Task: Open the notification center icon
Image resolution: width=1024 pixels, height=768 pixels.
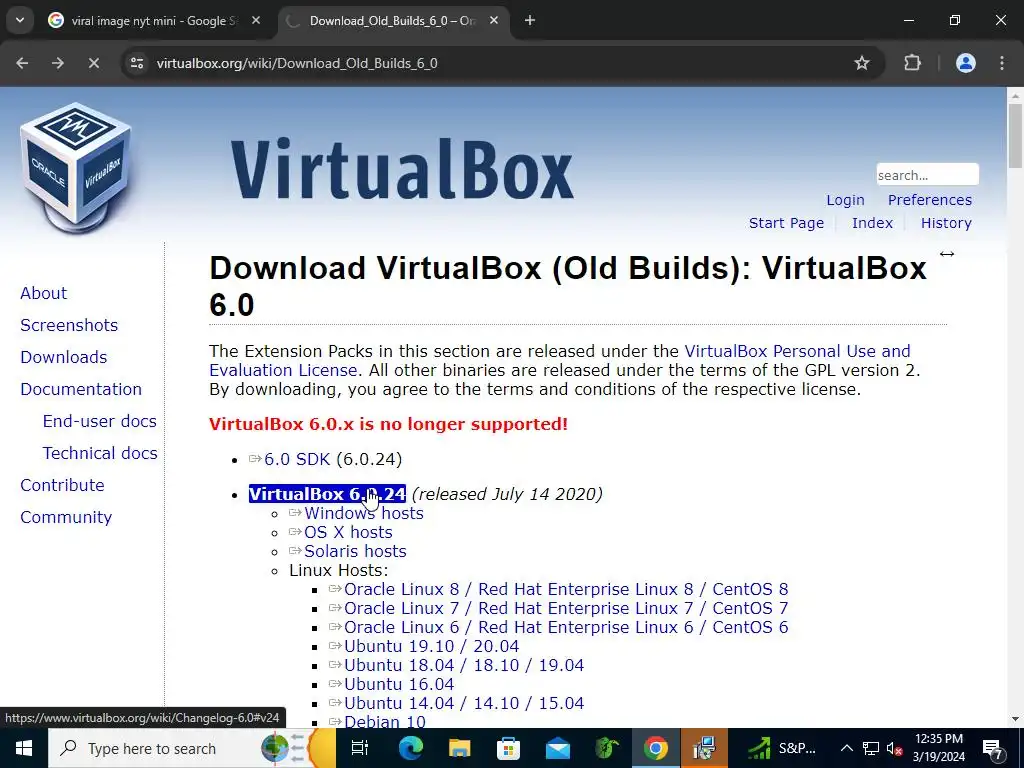Action: coord(993,748)
